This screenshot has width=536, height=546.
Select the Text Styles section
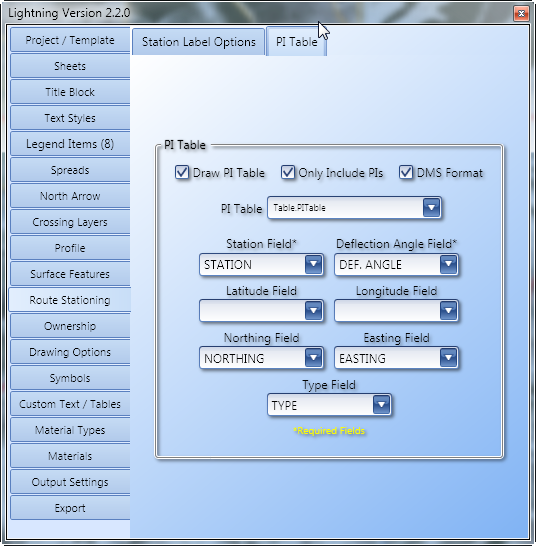point(70,118)
